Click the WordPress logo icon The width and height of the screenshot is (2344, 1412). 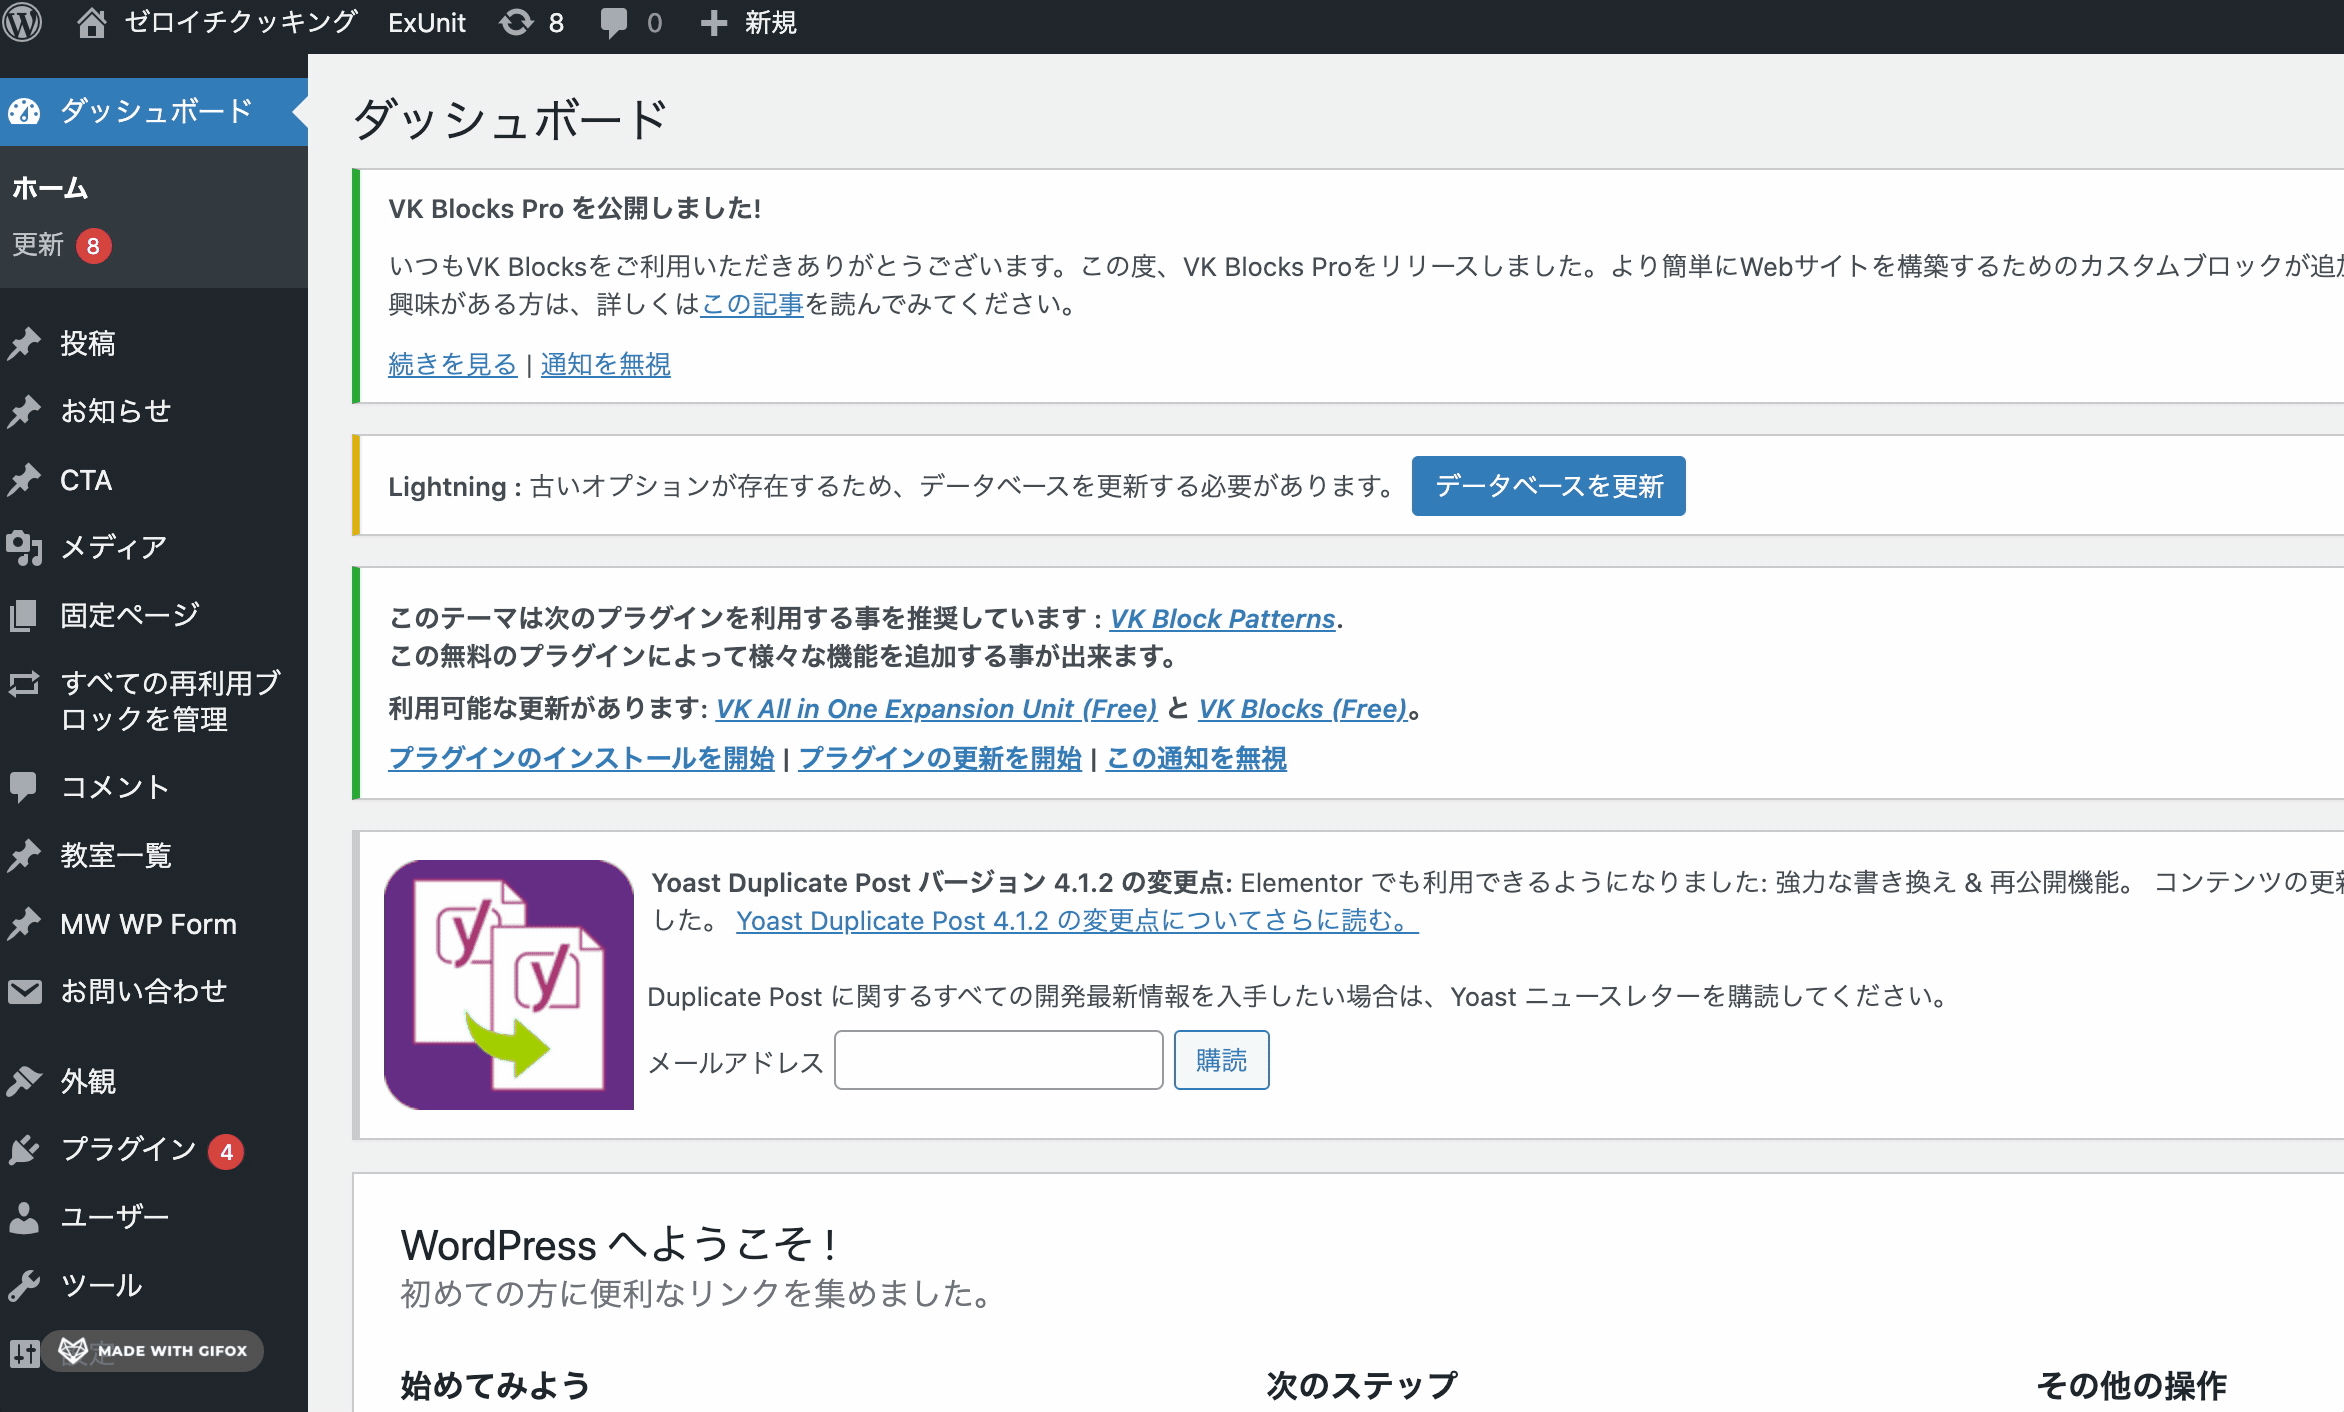22,22
